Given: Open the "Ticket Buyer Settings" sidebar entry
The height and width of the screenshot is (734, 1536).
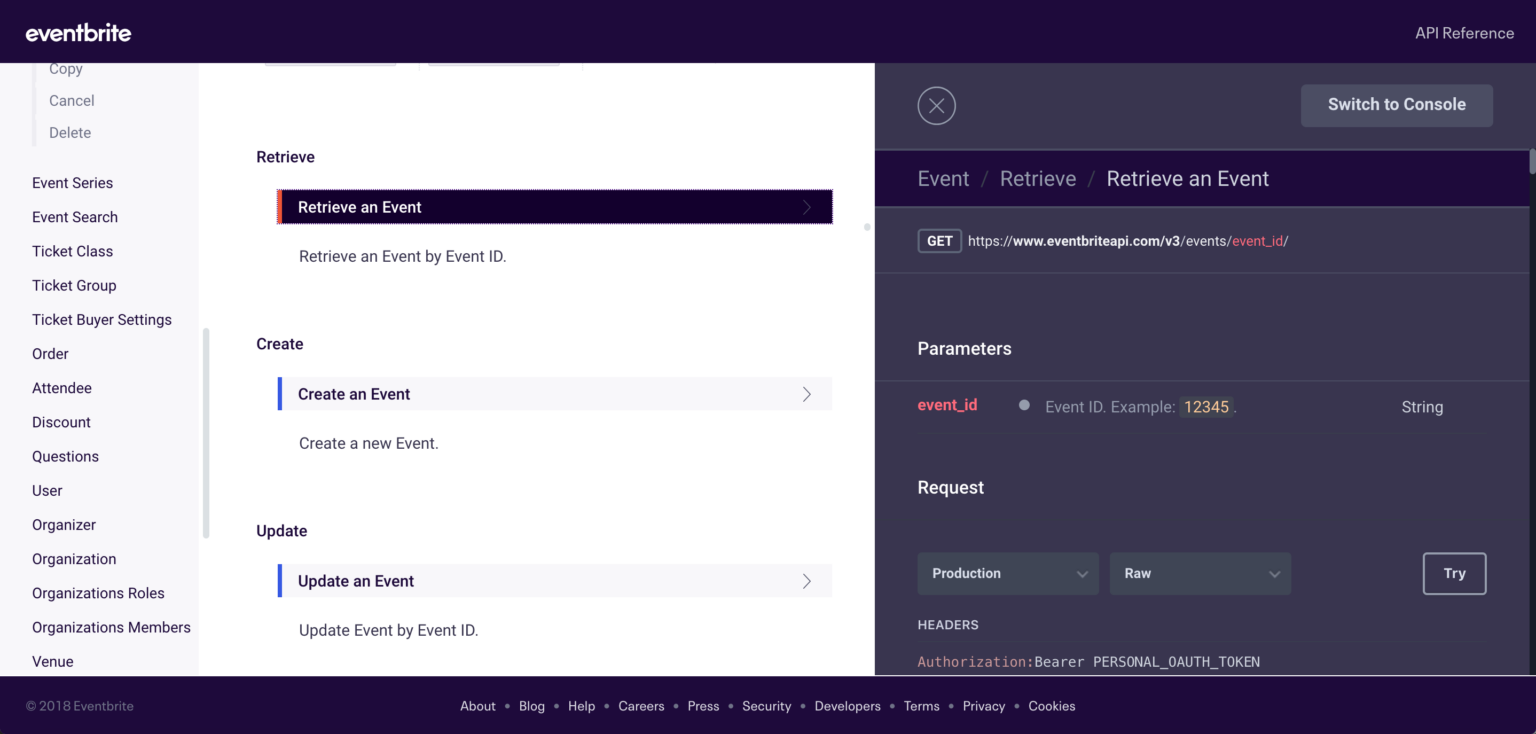Looking at the screenshot, I should [x=101, y=319].
